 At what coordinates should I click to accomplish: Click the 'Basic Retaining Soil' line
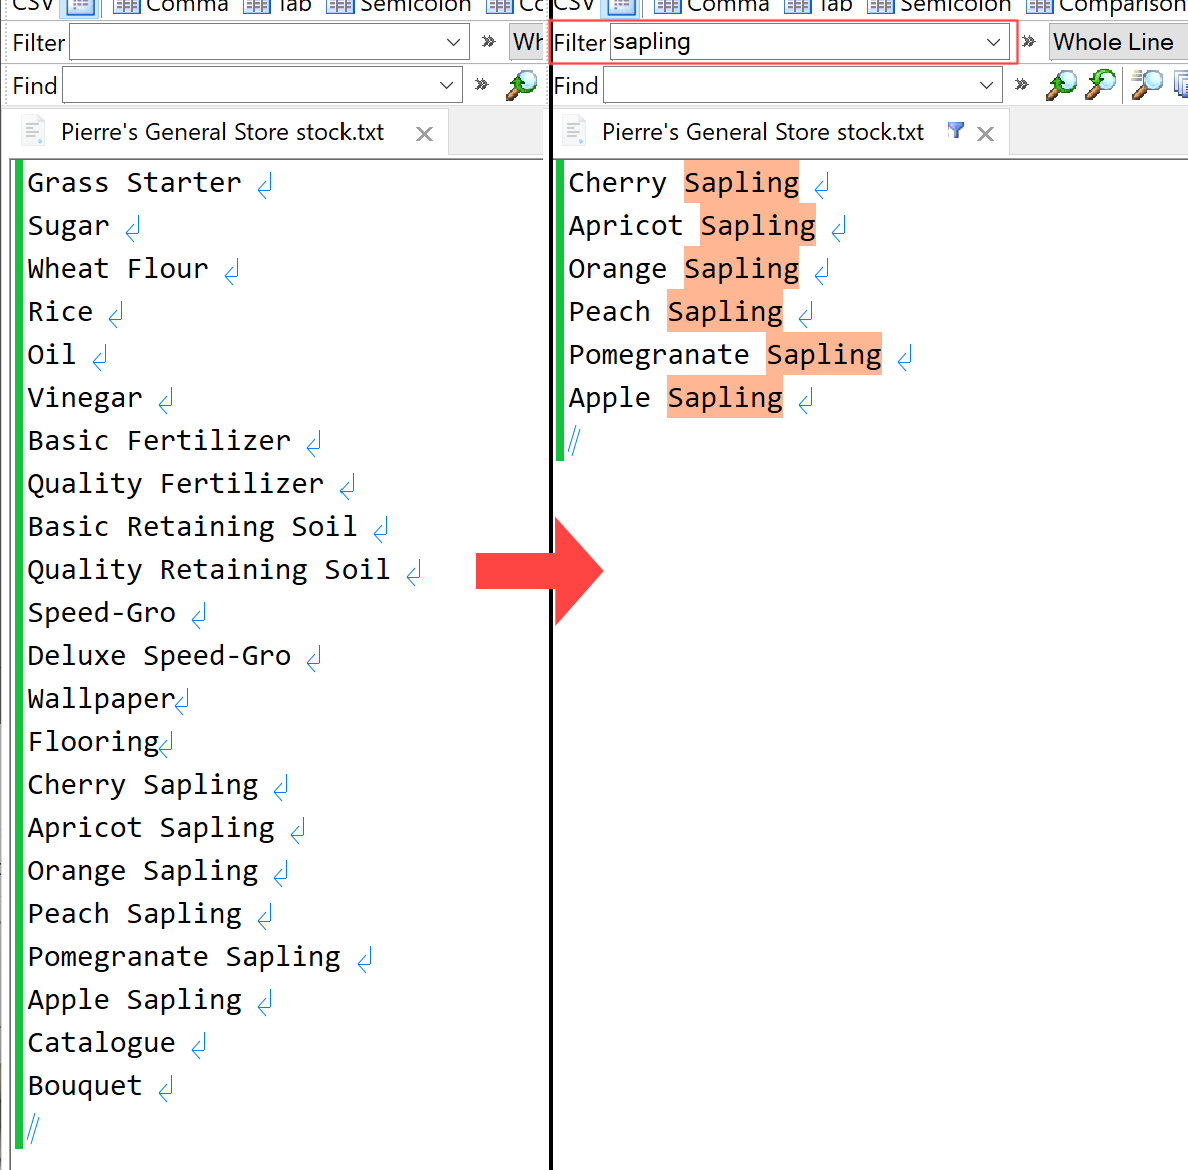coord(192,527)
